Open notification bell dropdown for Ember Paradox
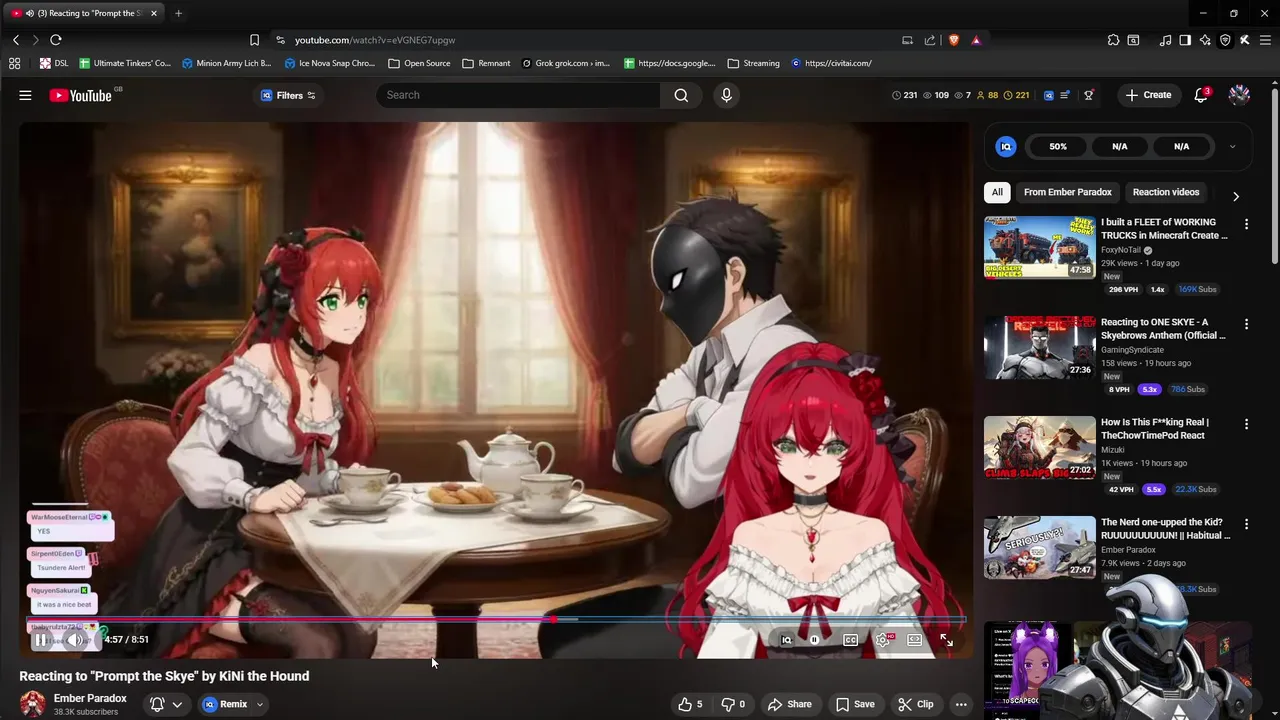Image resolution: width=1280 pixels, height=720 pixels. [166, 704]
